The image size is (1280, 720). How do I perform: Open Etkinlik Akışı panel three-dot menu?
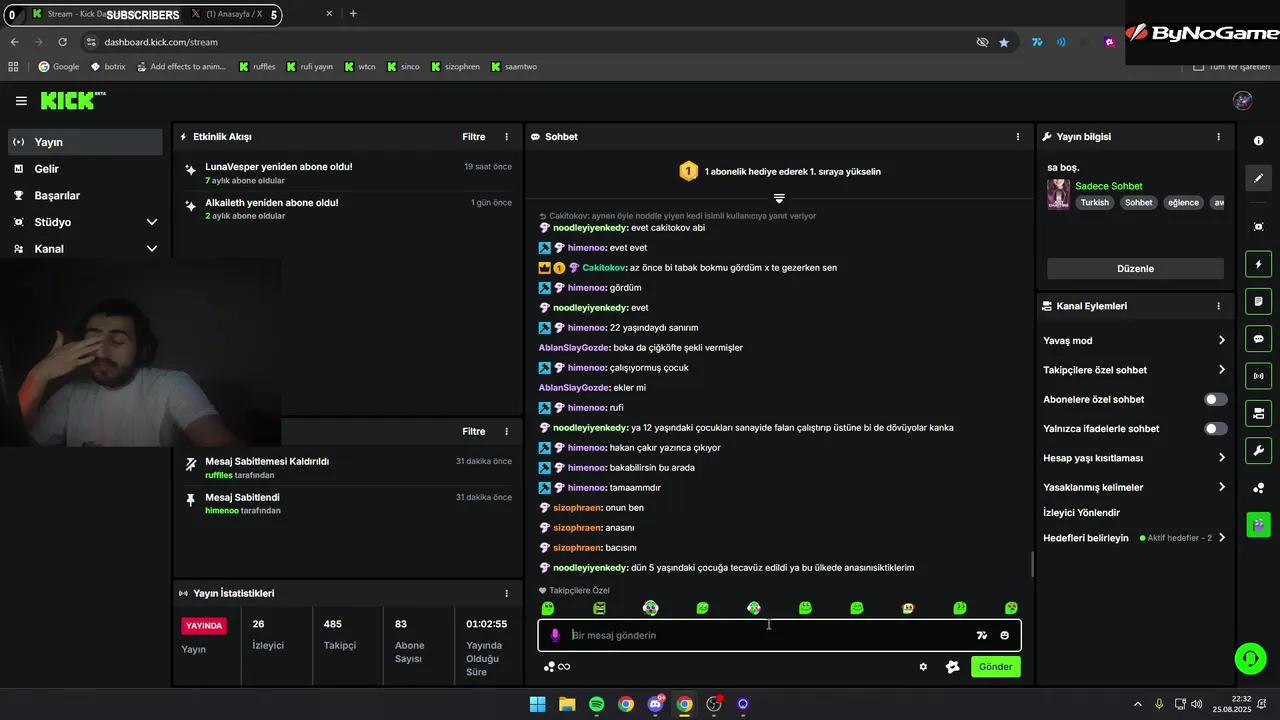click(506, 137)
